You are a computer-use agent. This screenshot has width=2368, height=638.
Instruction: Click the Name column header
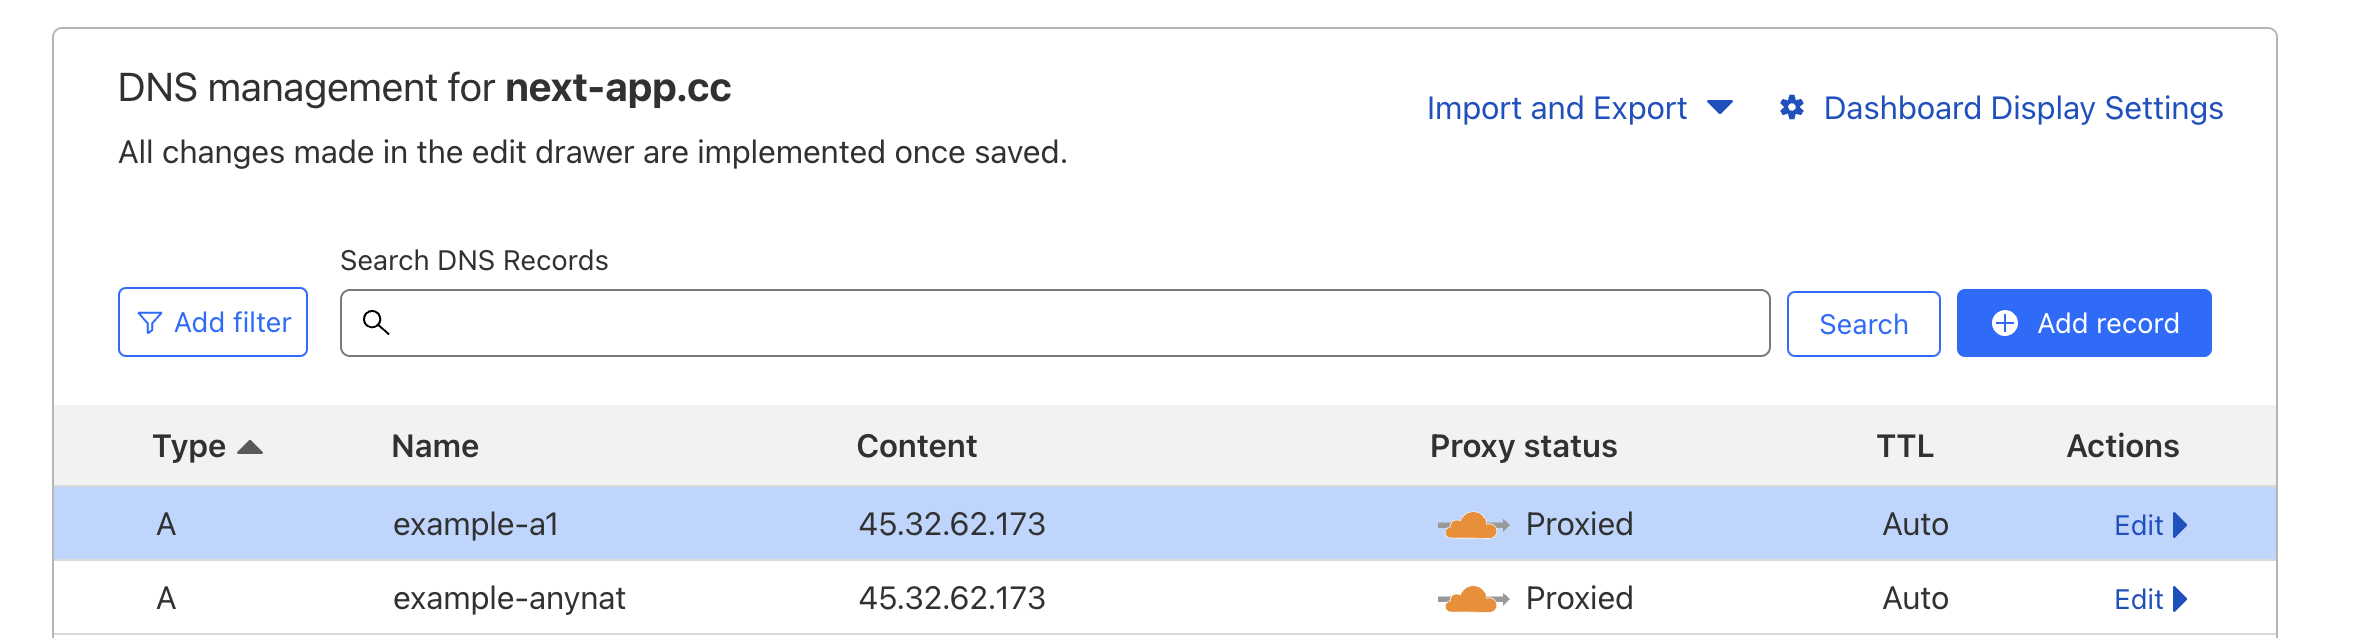coord(435,446)
